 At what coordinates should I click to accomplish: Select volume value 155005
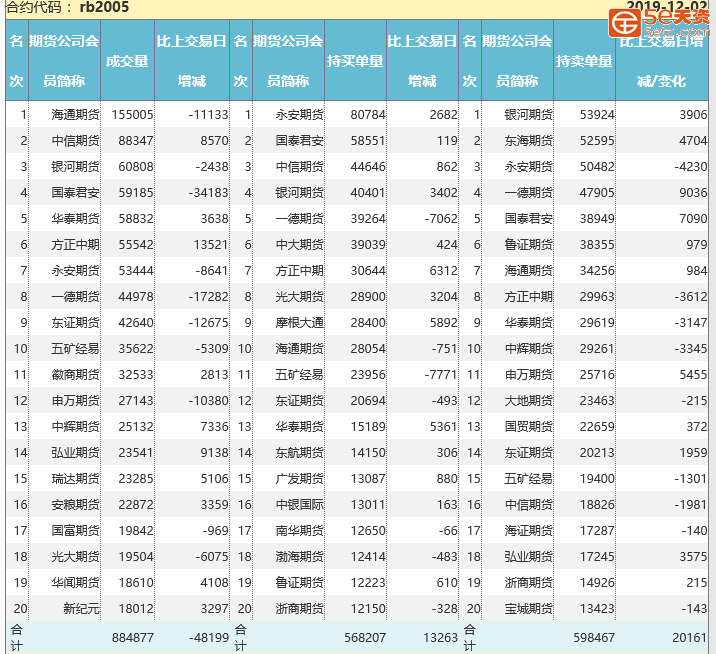[132, 115]
